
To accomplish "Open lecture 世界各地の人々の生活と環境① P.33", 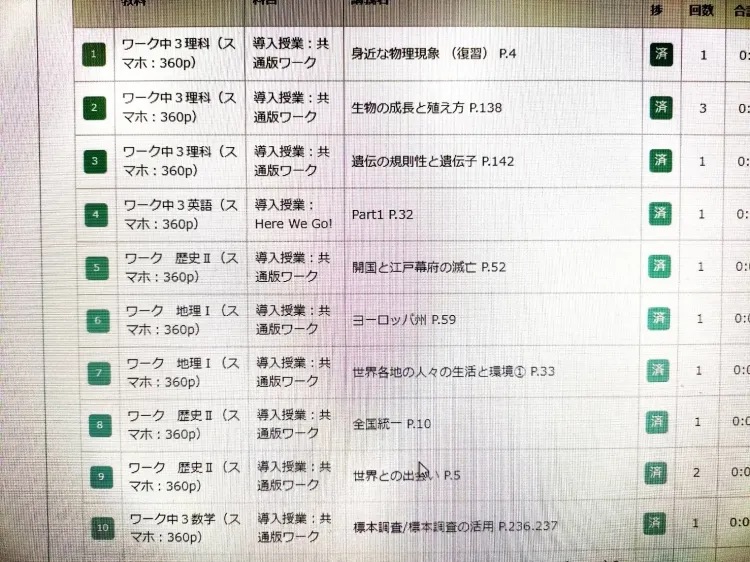I will pyautogui.click(x=453, y=372).
